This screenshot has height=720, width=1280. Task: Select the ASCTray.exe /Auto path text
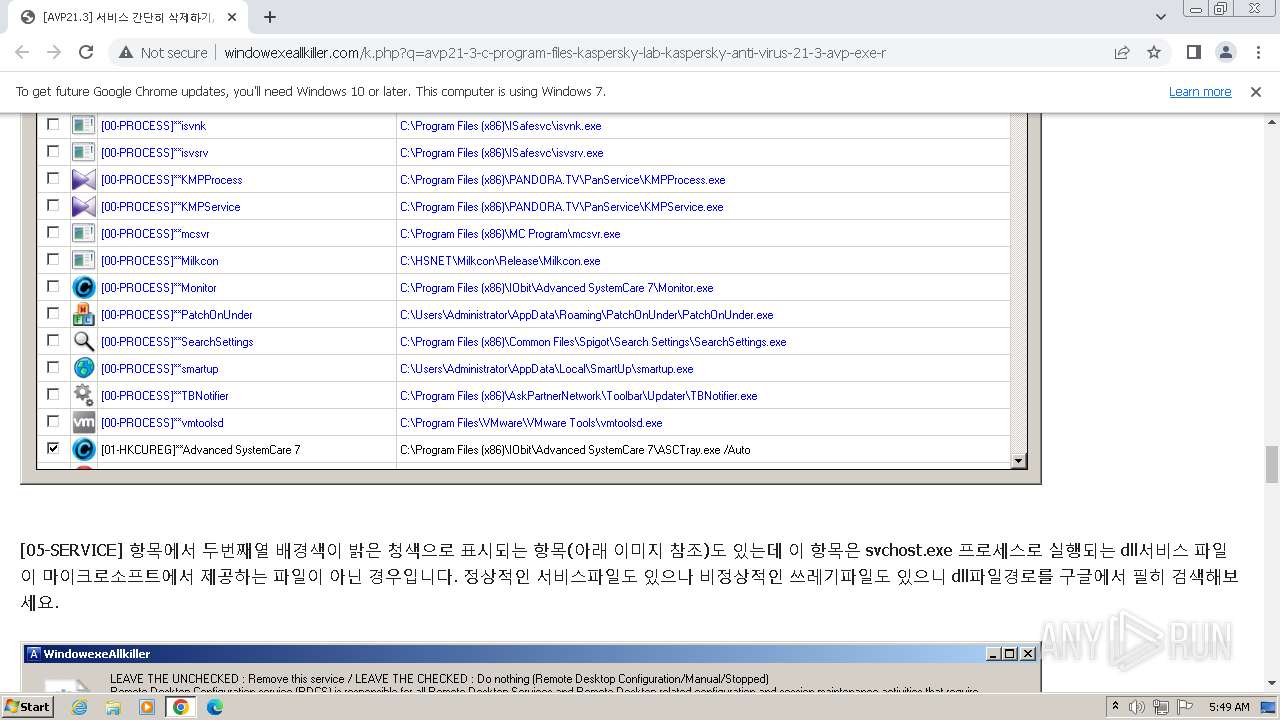click(575, 450)
